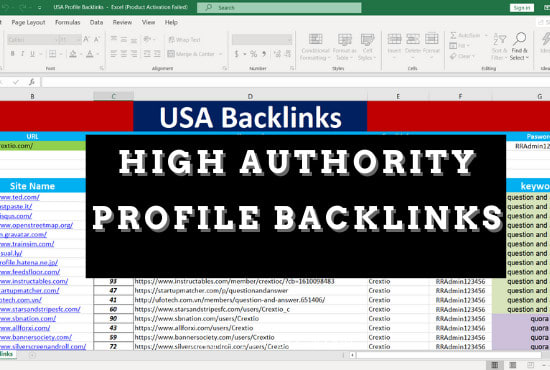Click the fx Insert Function icon
Screen dimensions: 550x370
[x=32, y=82]
